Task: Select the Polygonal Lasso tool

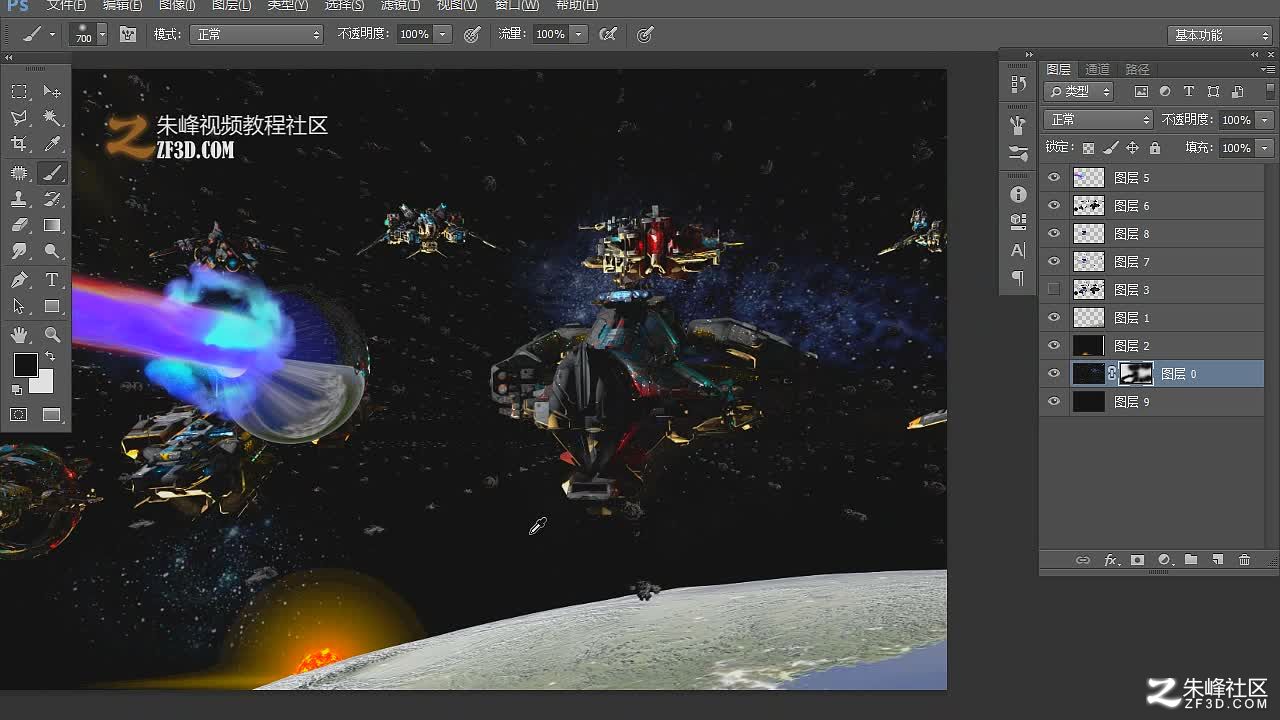Action: tap(19, 118)
